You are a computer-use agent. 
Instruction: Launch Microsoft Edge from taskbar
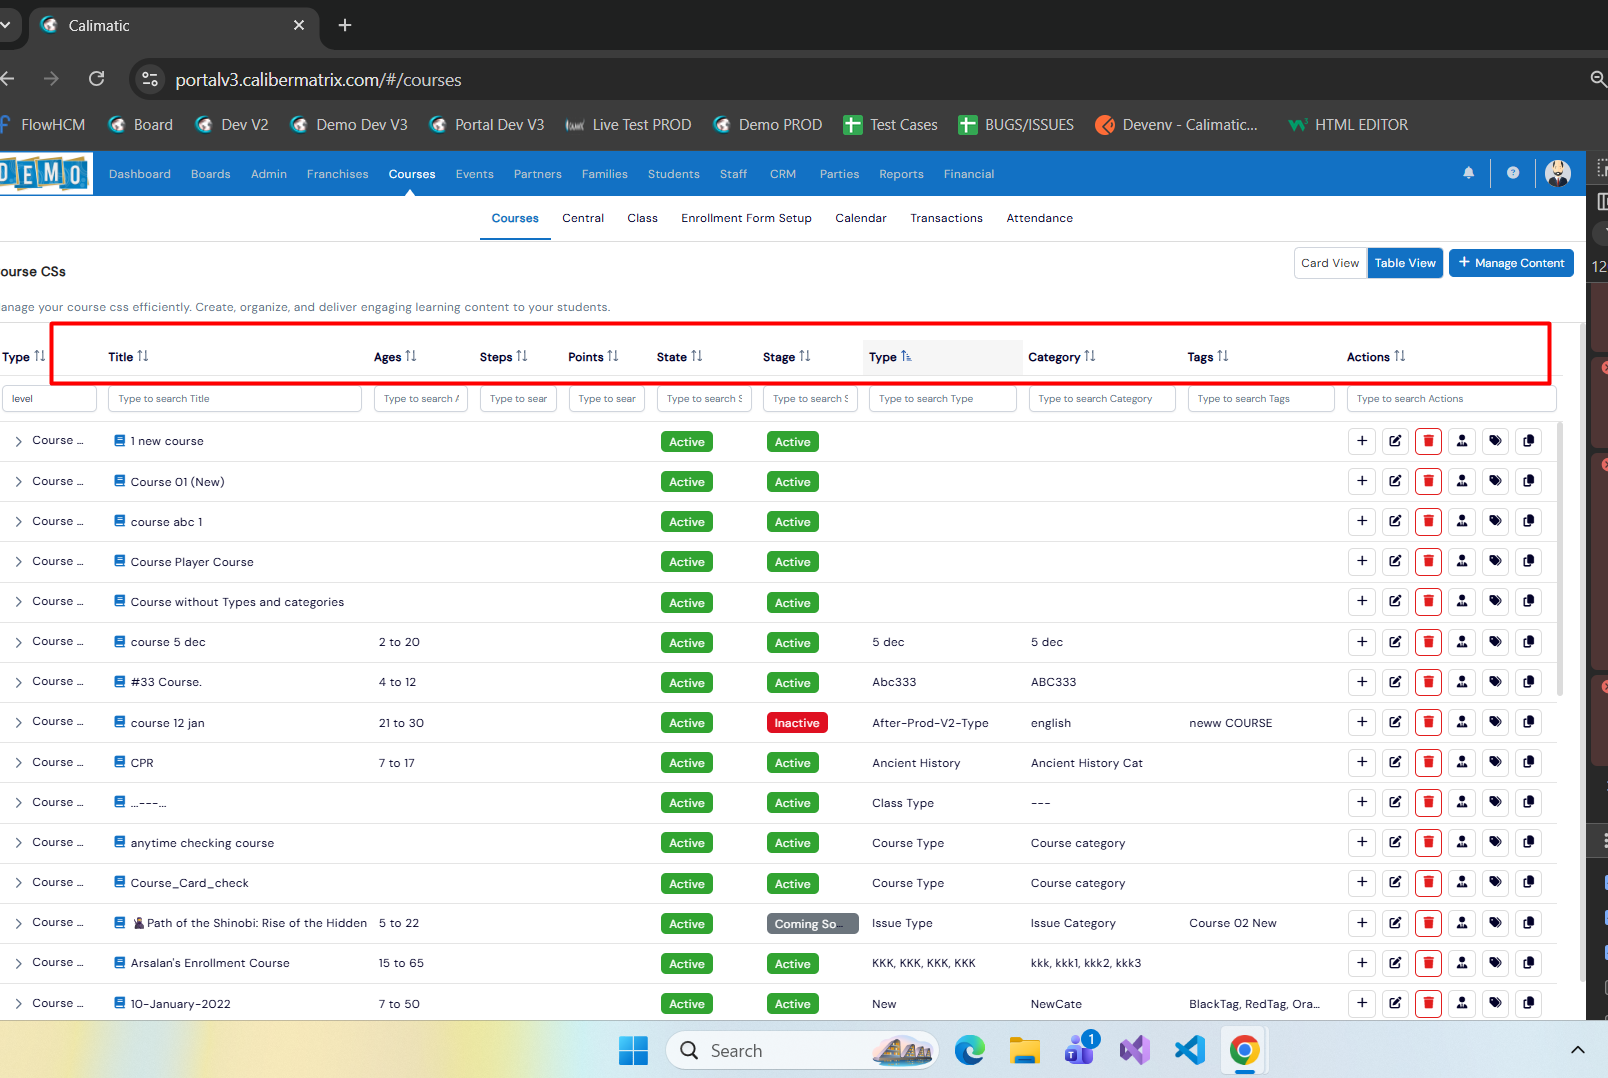coord(969,1050)
